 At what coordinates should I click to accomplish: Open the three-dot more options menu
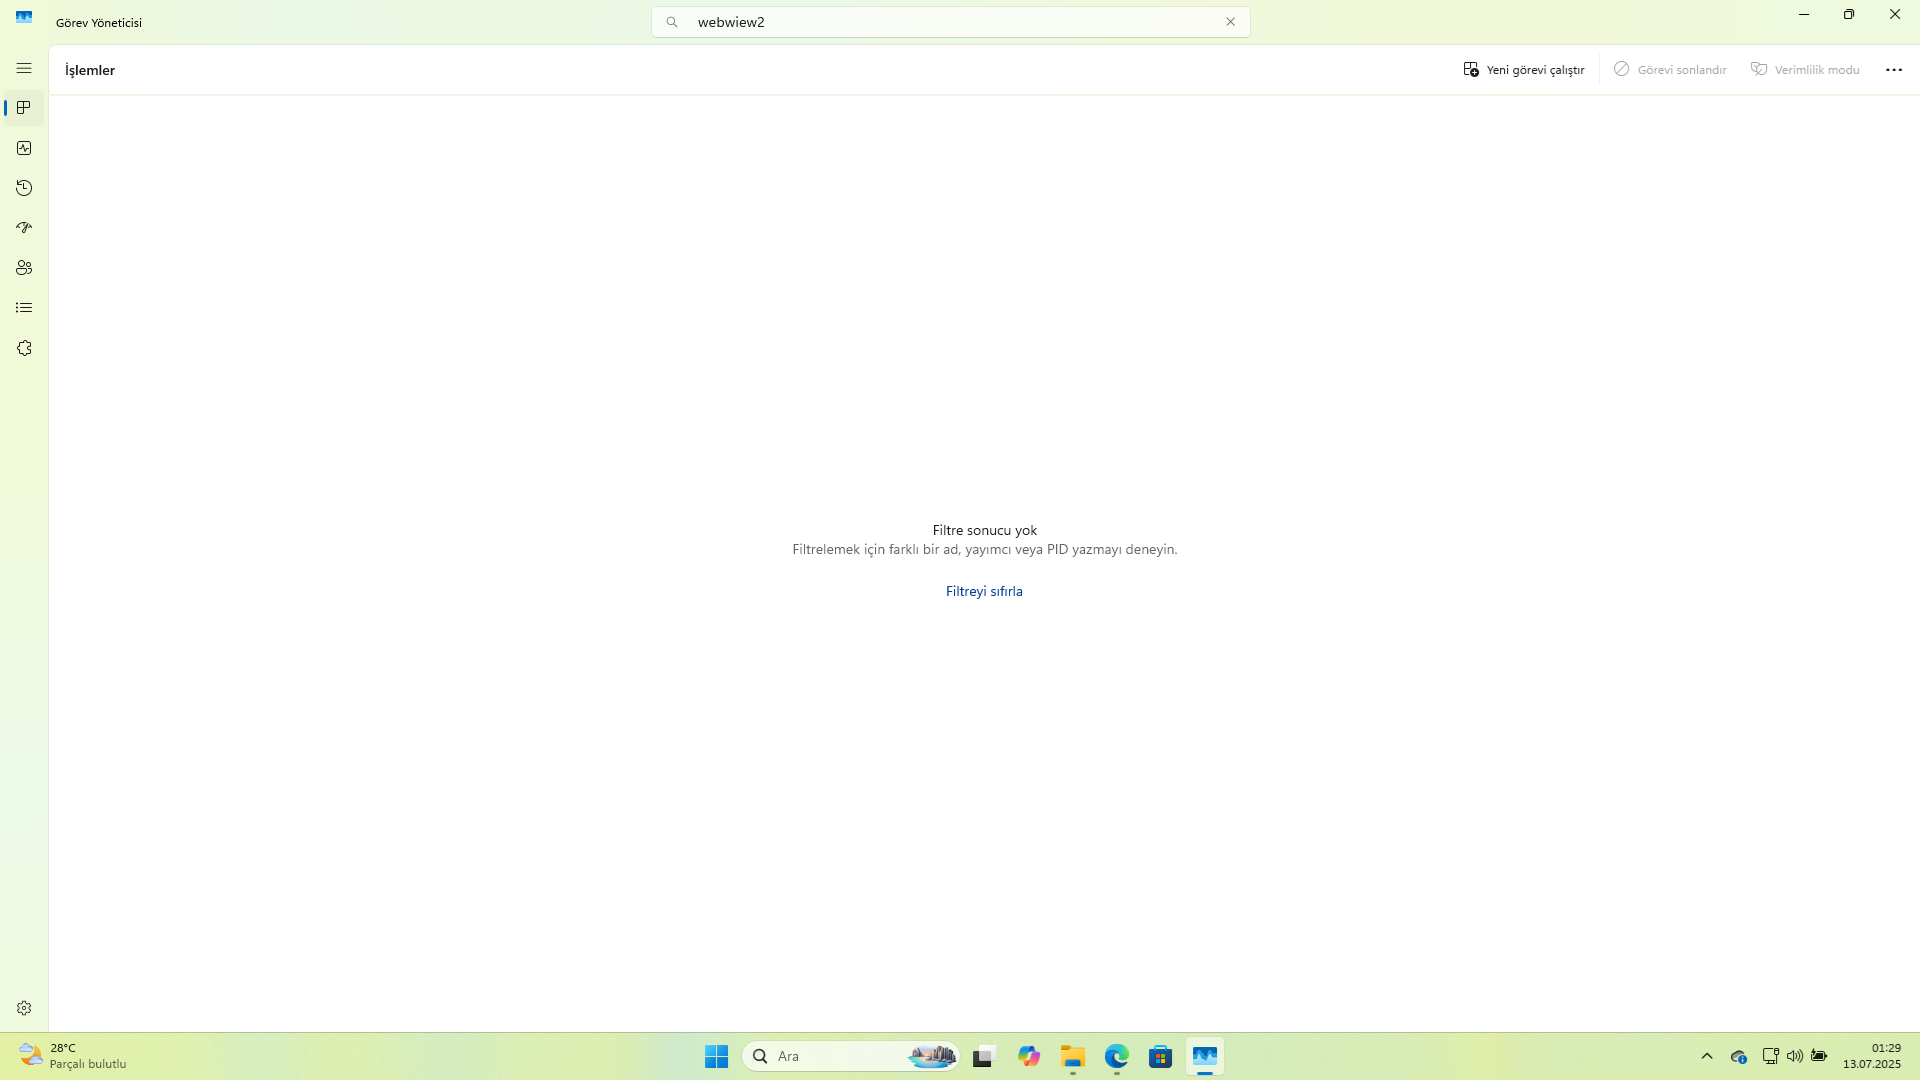[1893, 70]
